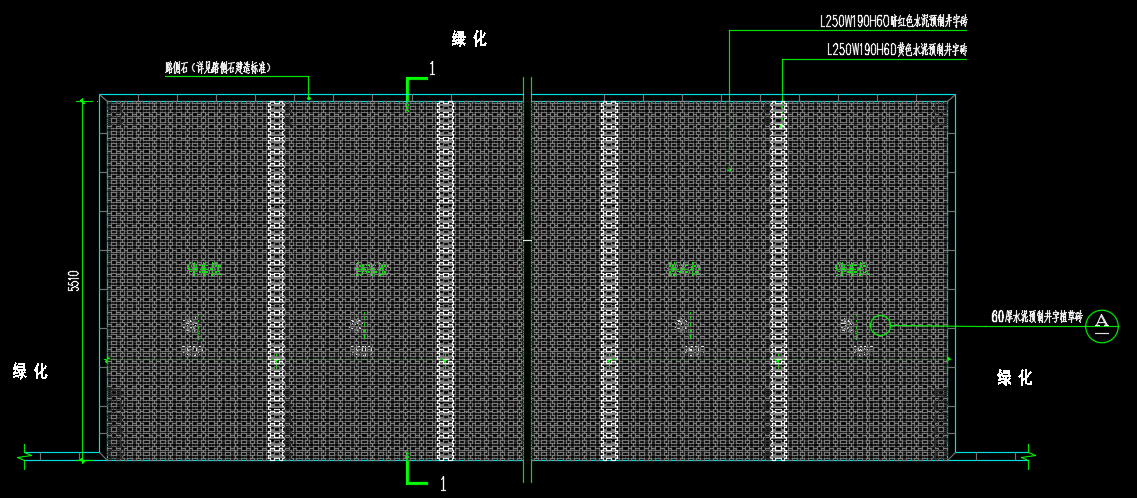Select the 60厚水泥预制井字植草砖 annotation

coord(1036,317)
